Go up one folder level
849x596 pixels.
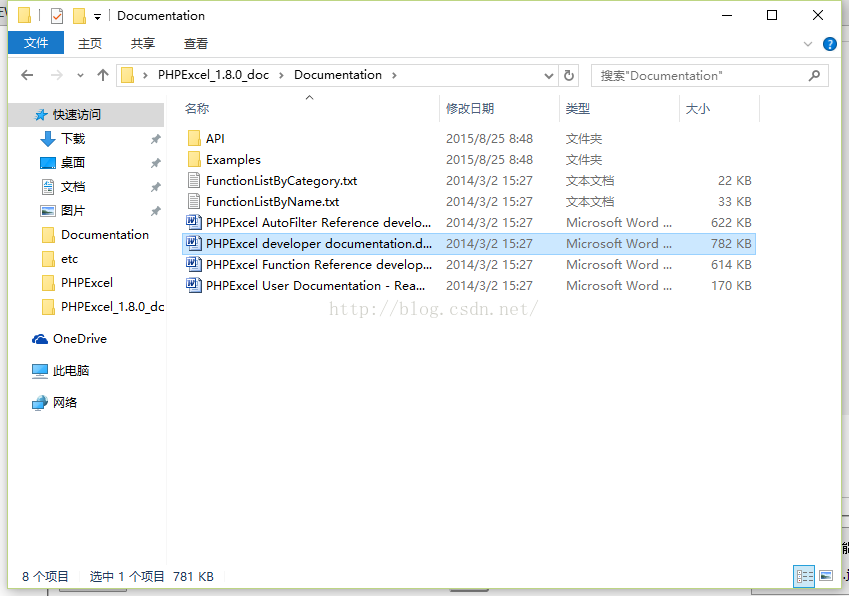tap(103, 75)
